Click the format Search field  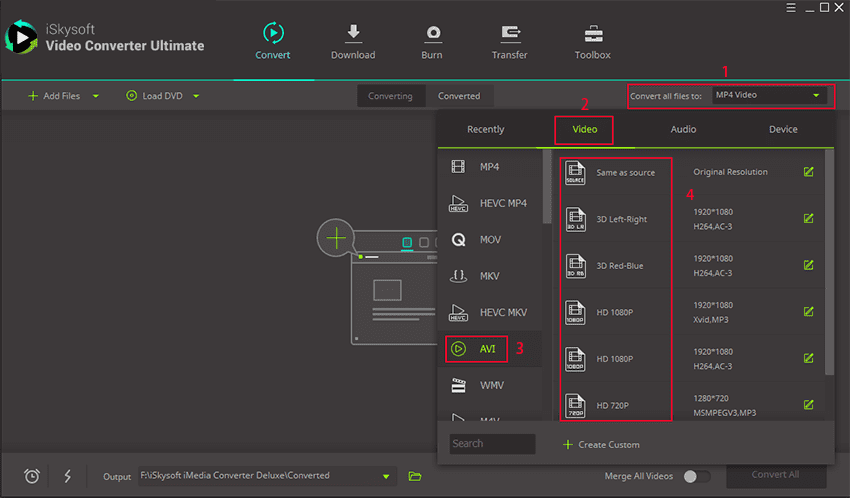(x=492, y=444)
